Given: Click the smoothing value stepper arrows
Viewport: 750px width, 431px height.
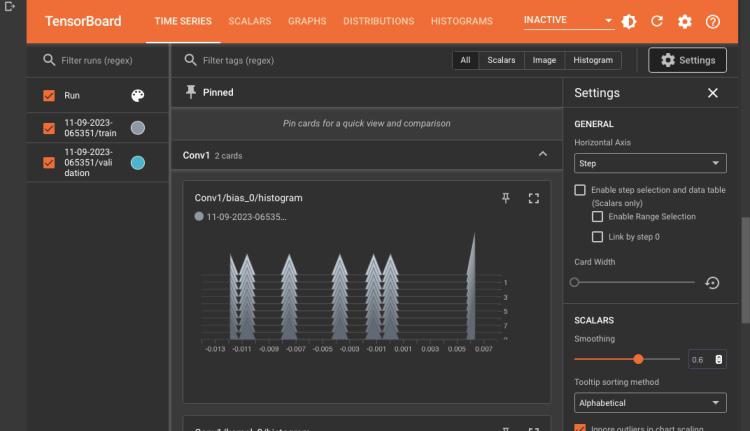Looking at the screenshot, I should (718, 359).
